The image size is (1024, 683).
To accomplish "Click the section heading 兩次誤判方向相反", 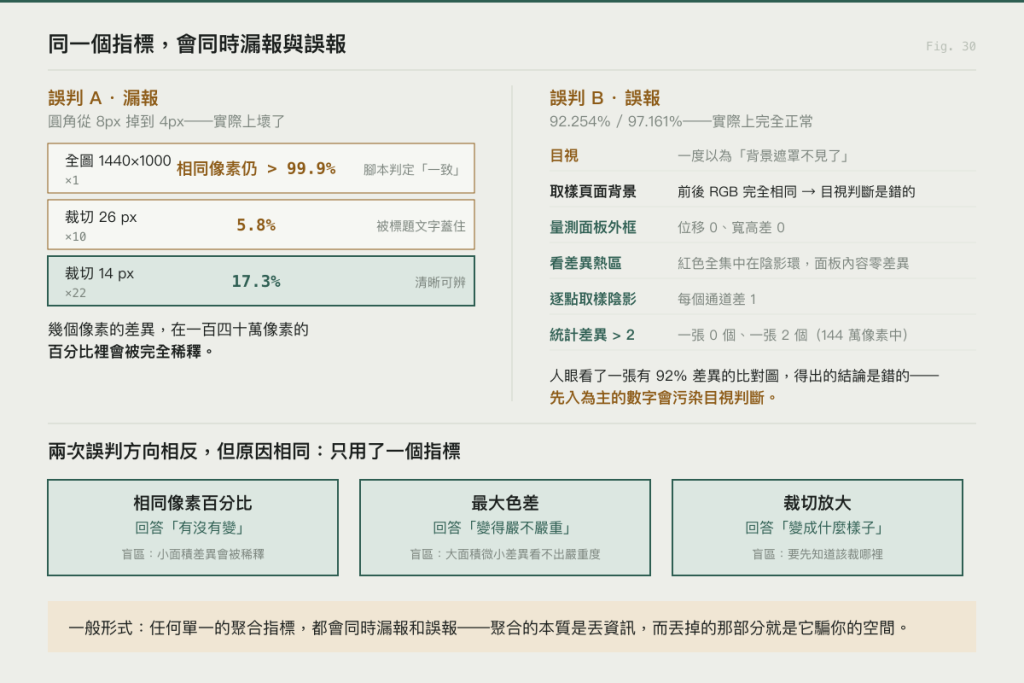I will 123,451.
